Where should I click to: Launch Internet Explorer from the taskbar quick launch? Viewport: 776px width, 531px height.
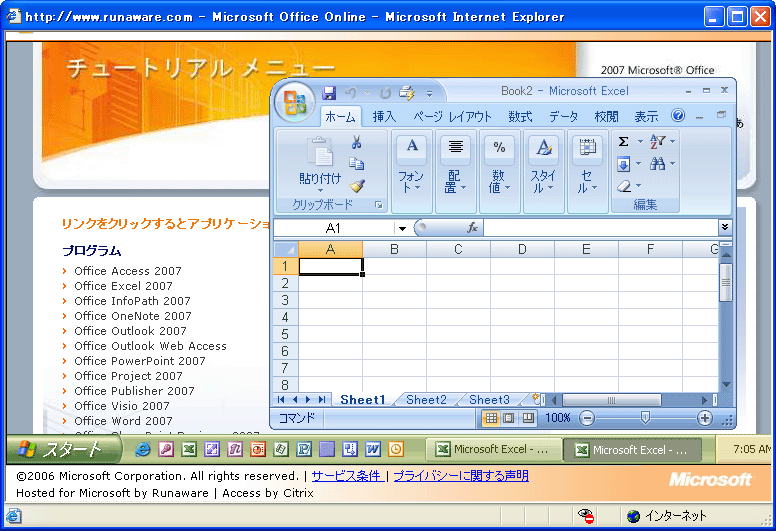[x=143, y=449]
